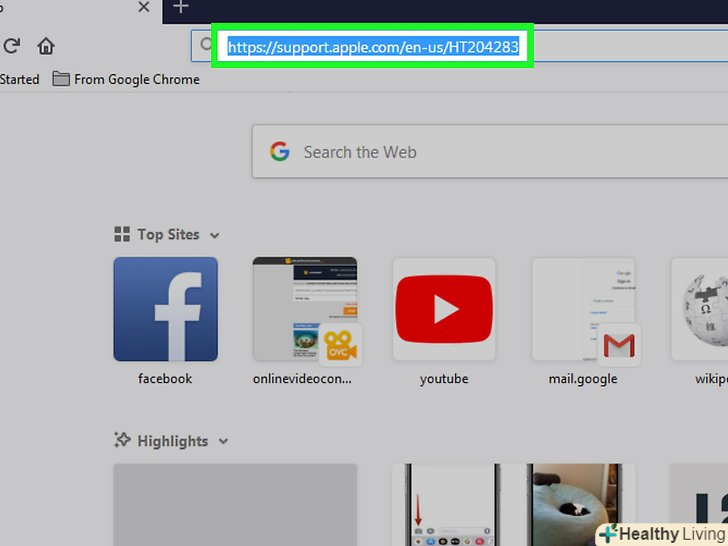Click the Highlights heading text
Image resolution: width=728 pixels, height=546 pixels.
pos(173,441)
